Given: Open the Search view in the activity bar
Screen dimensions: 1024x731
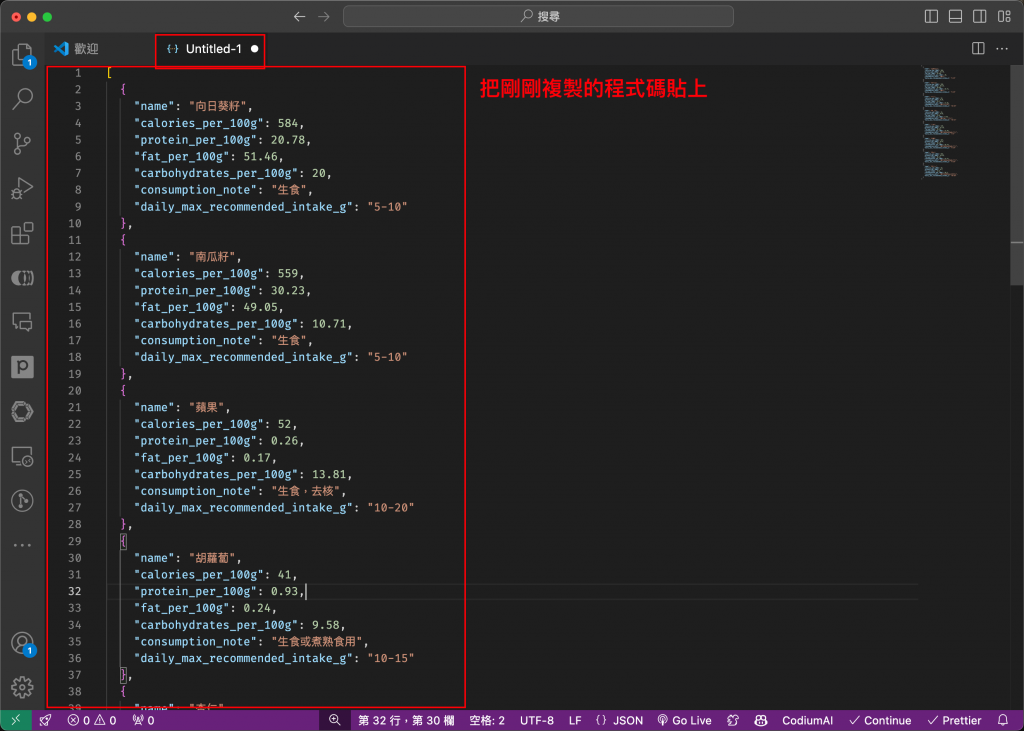Looking at the screenshot, I should point(22,99).
